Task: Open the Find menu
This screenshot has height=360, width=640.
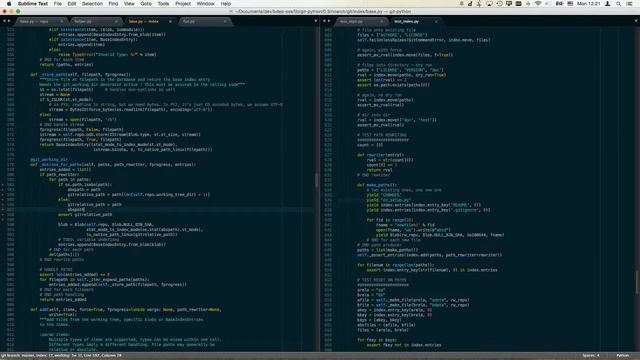Action: coord(113,4)
